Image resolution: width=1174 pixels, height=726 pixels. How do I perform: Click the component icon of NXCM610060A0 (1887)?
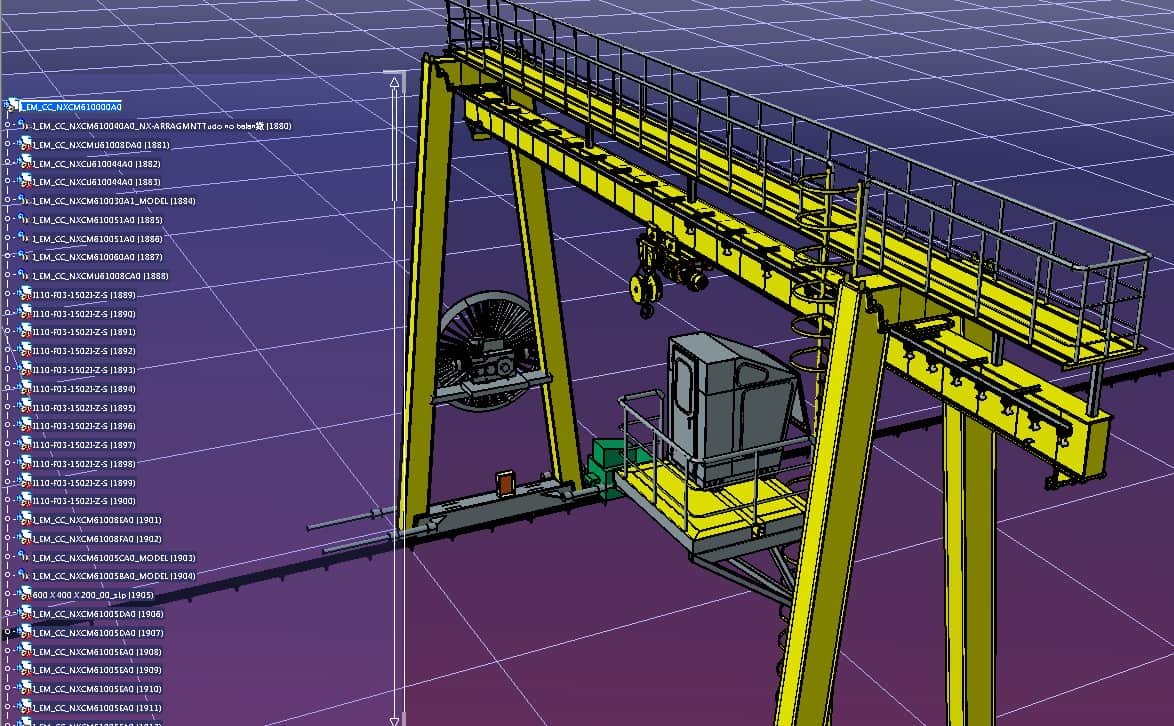pos(24,257)
